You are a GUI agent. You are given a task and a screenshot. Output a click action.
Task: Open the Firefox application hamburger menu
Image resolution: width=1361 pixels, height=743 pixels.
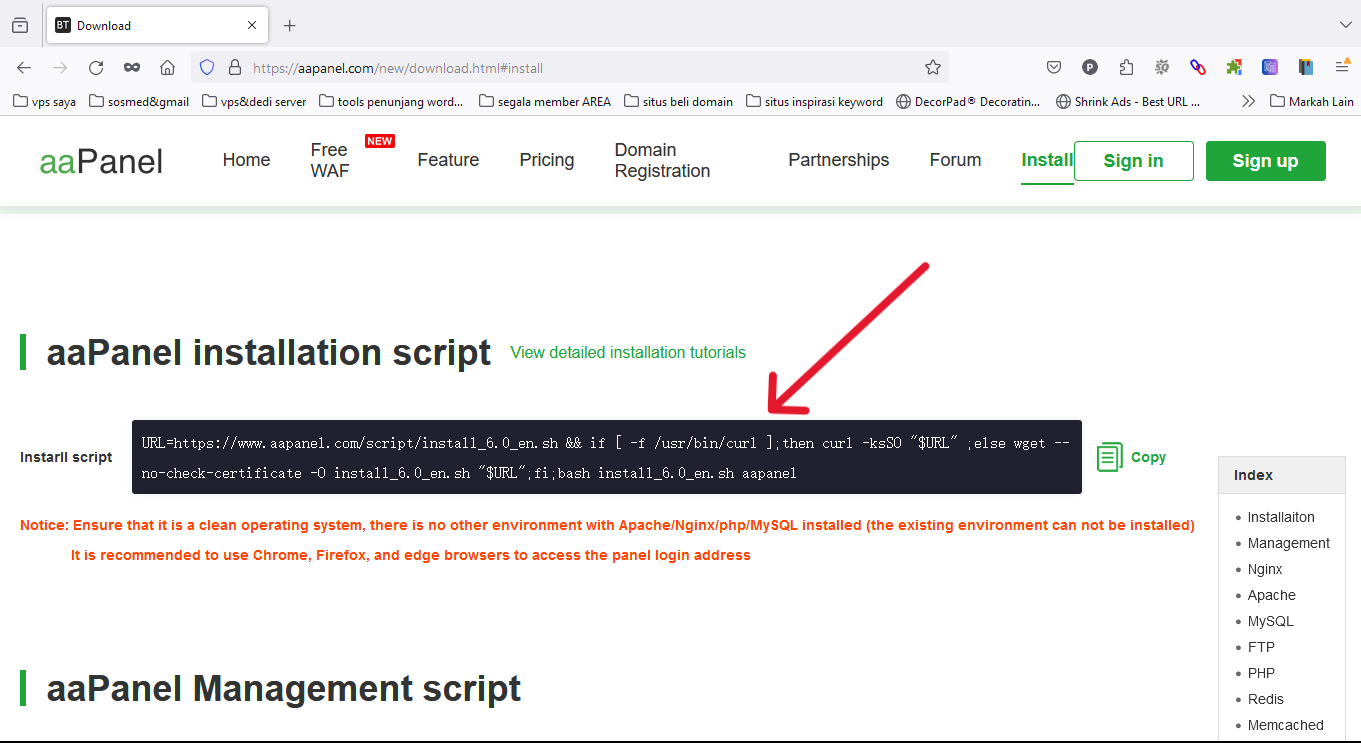click(1342, 68)
